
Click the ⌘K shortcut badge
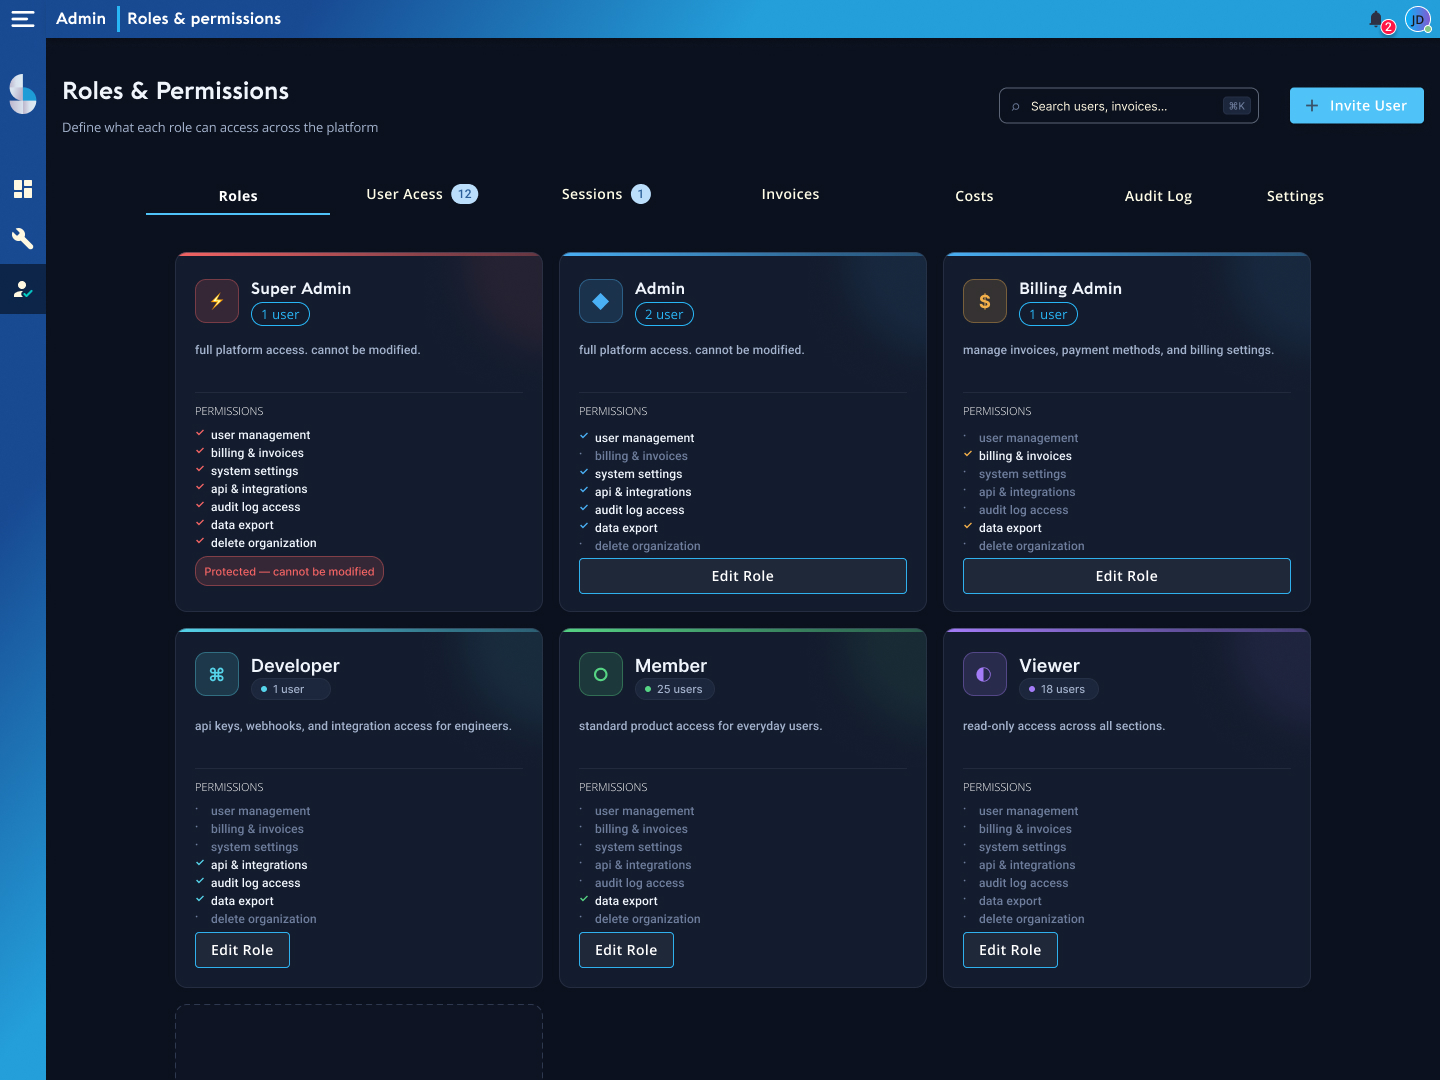[x=1237, y=106]
